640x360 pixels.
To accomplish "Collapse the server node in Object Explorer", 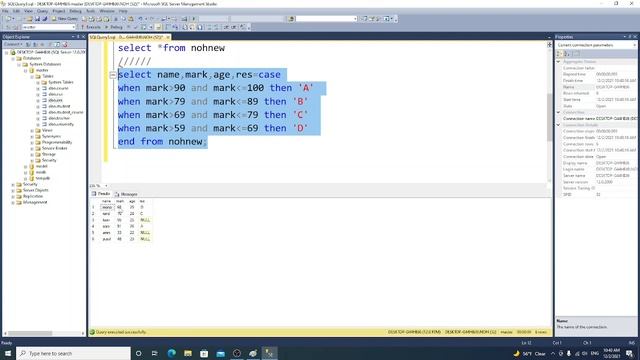I will (7, 53).
